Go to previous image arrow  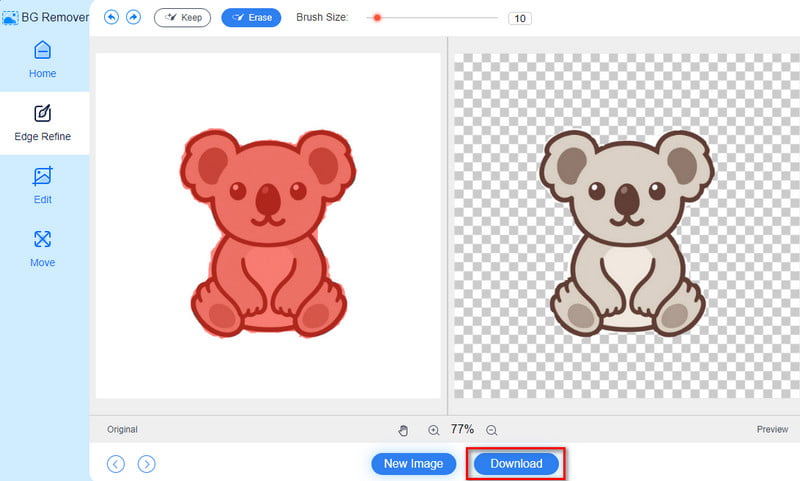[116, 463]
